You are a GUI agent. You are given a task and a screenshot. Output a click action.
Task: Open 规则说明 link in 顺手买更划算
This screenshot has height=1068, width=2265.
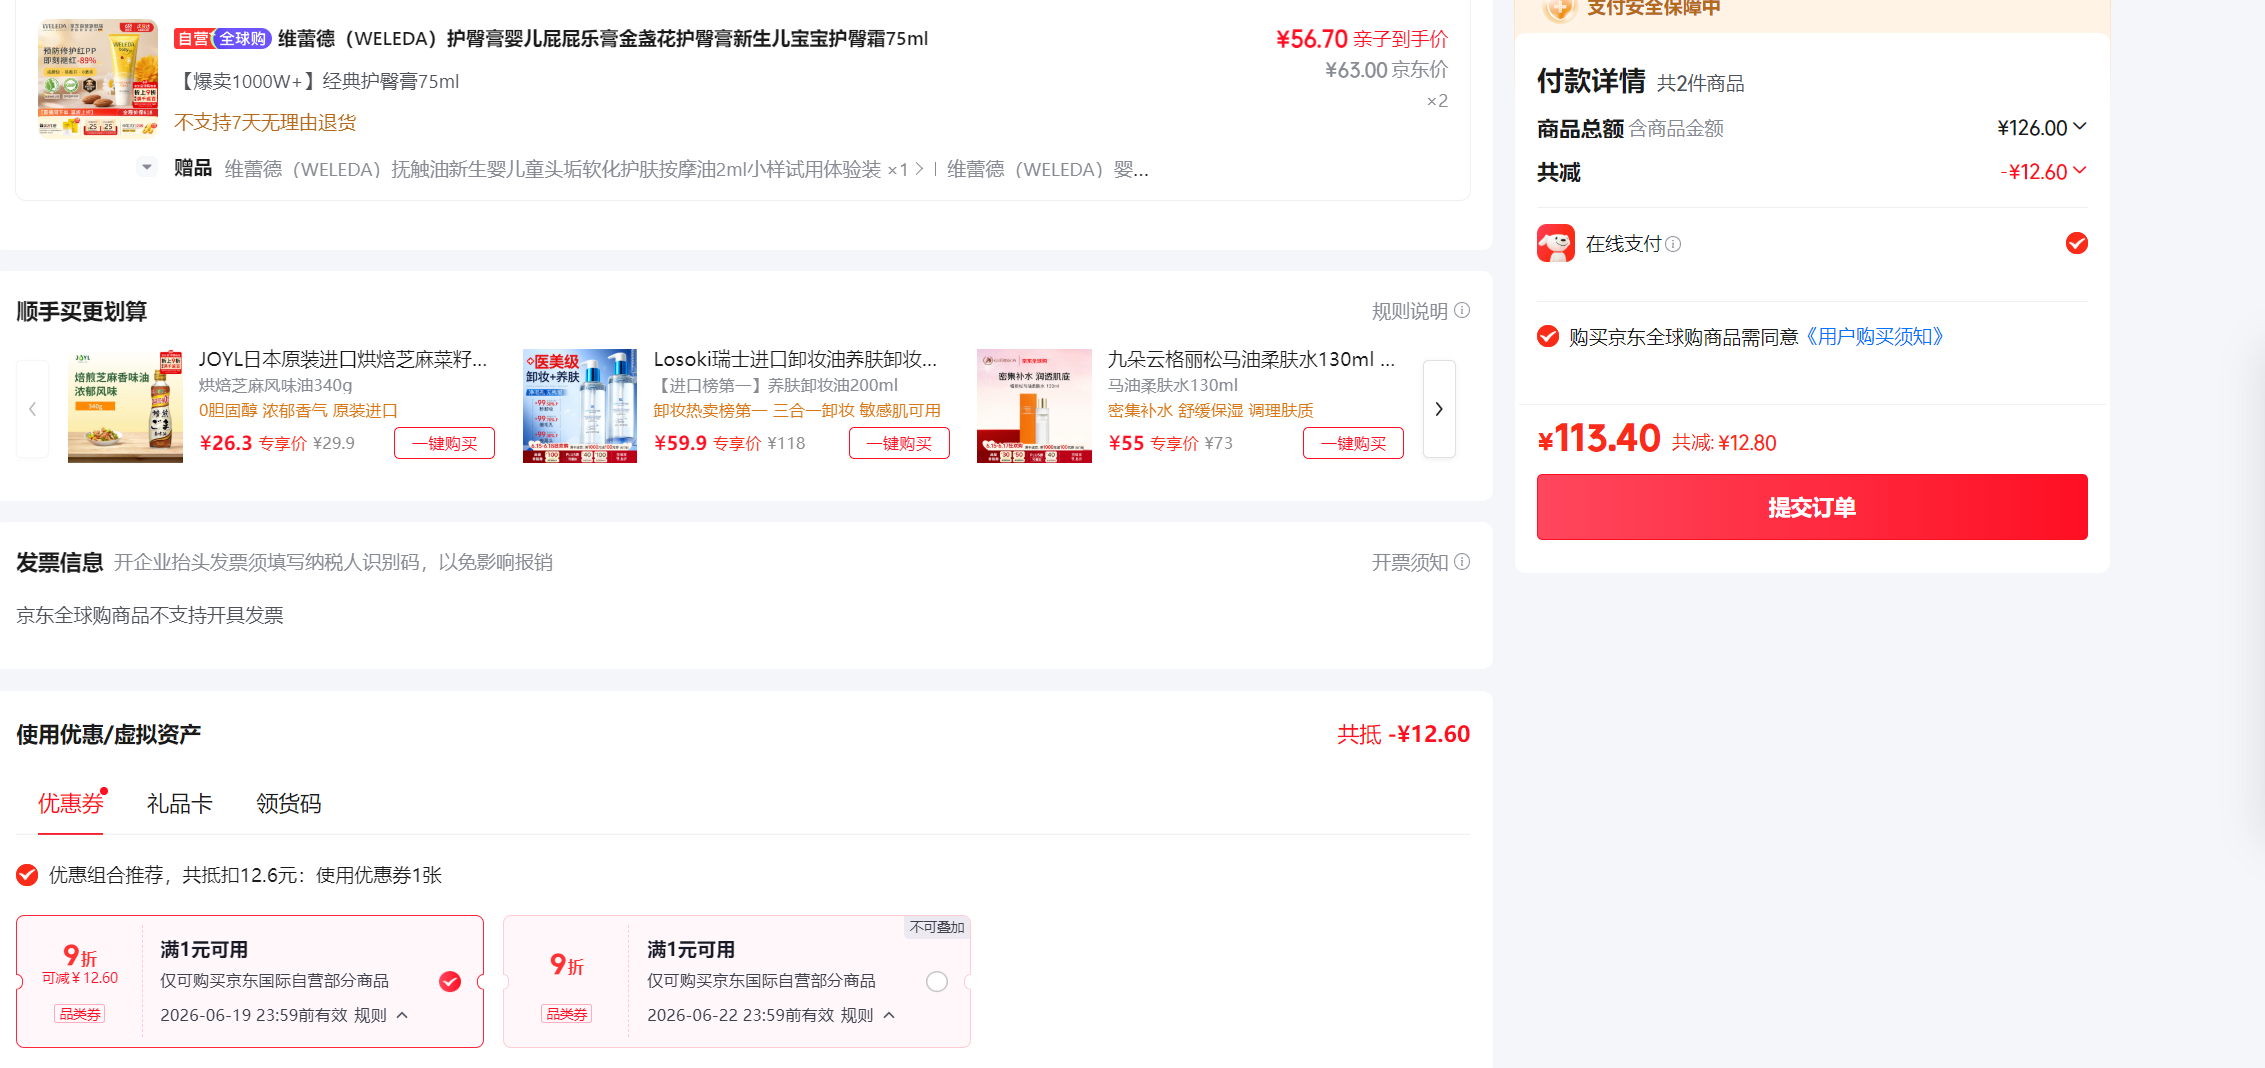click(1410, 311)
